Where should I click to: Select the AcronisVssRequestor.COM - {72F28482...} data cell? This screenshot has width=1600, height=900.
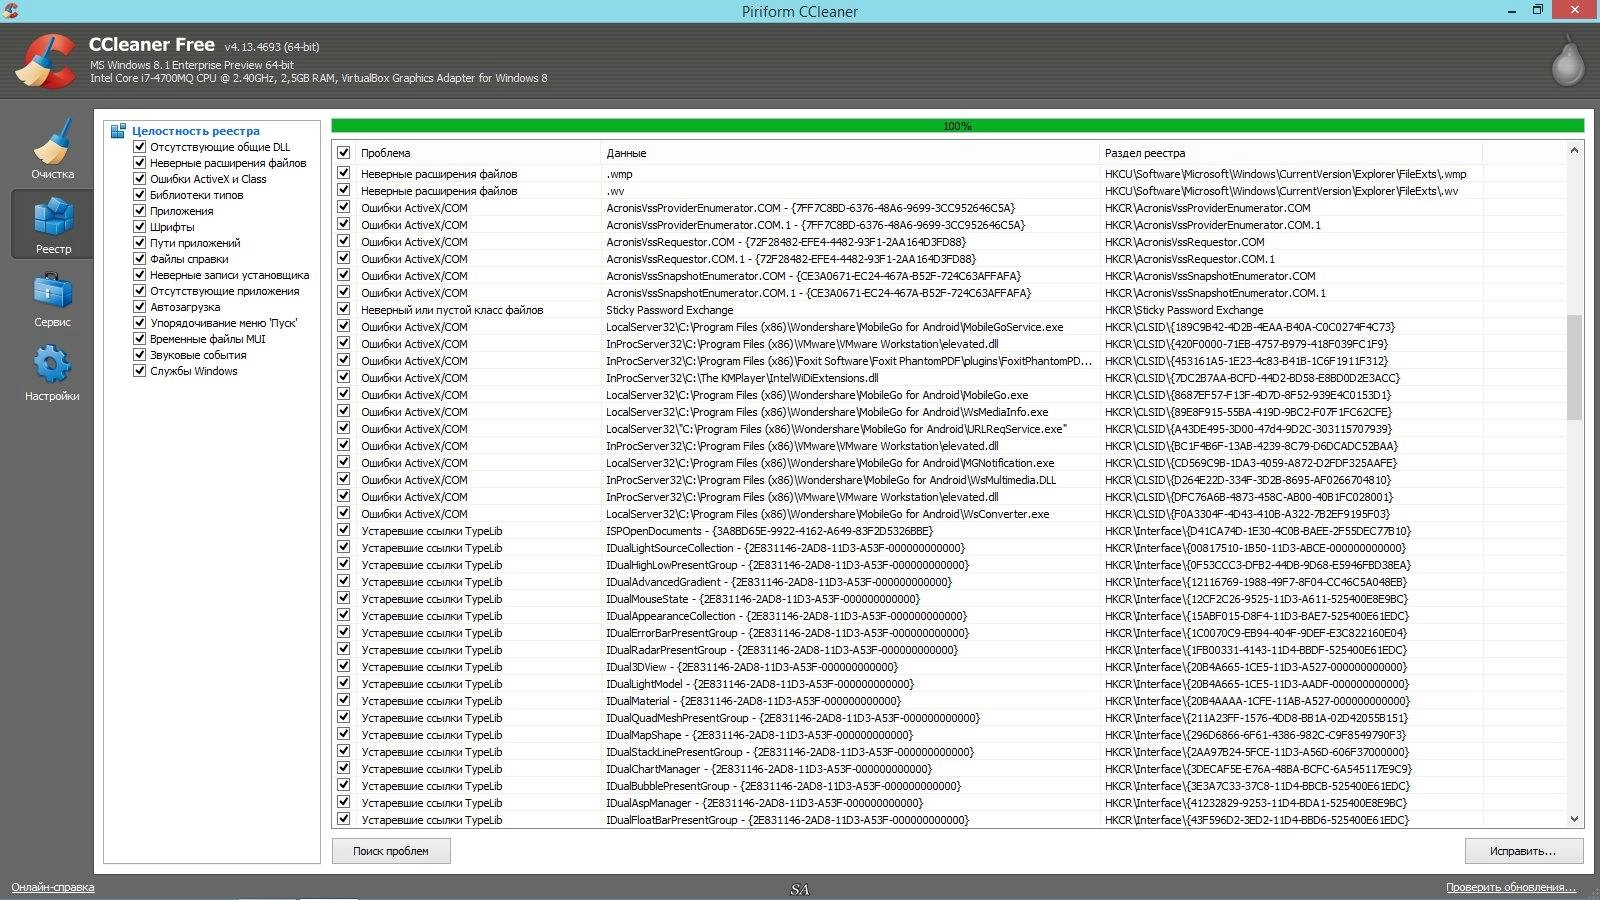(x=786, y=242)
